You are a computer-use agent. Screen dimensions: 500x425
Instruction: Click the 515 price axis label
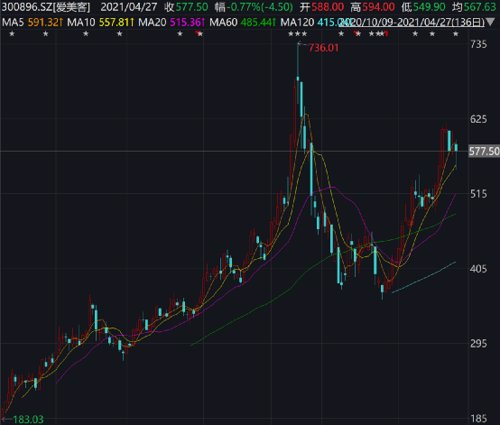coord(478,194)
